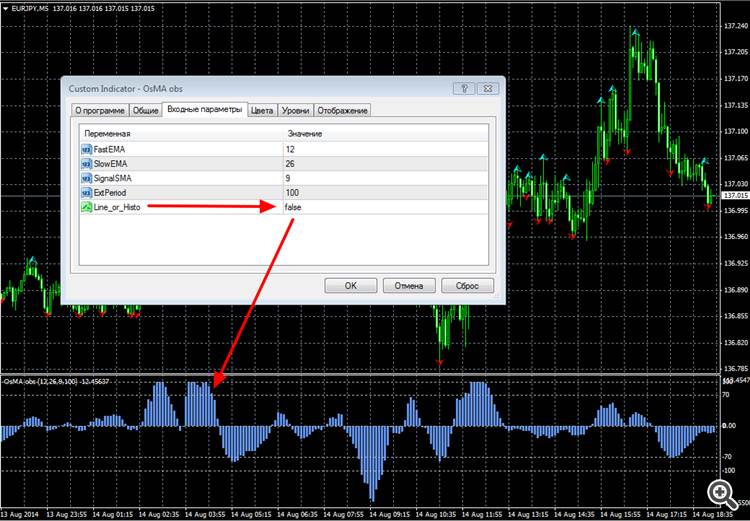This screenshot has width=750, height=521.
Task: Select the Цвета tab
Action: click(263, 111)
